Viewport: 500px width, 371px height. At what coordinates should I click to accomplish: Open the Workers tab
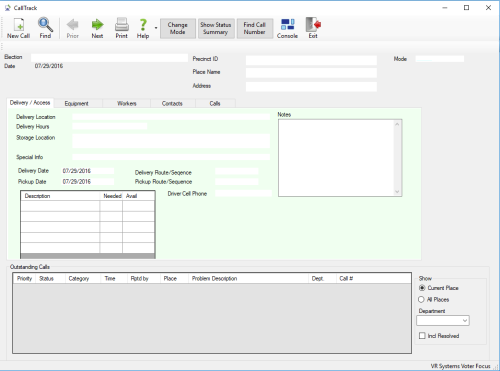[127, 103]
